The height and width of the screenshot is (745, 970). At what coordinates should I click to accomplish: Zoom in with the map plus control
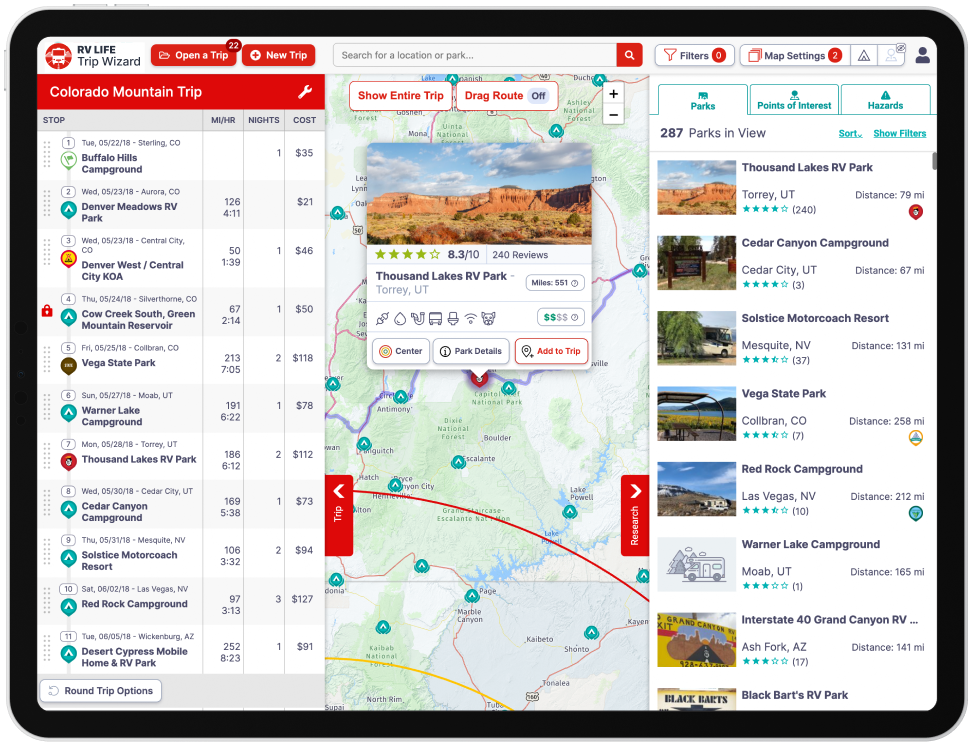tap(613, 93)
